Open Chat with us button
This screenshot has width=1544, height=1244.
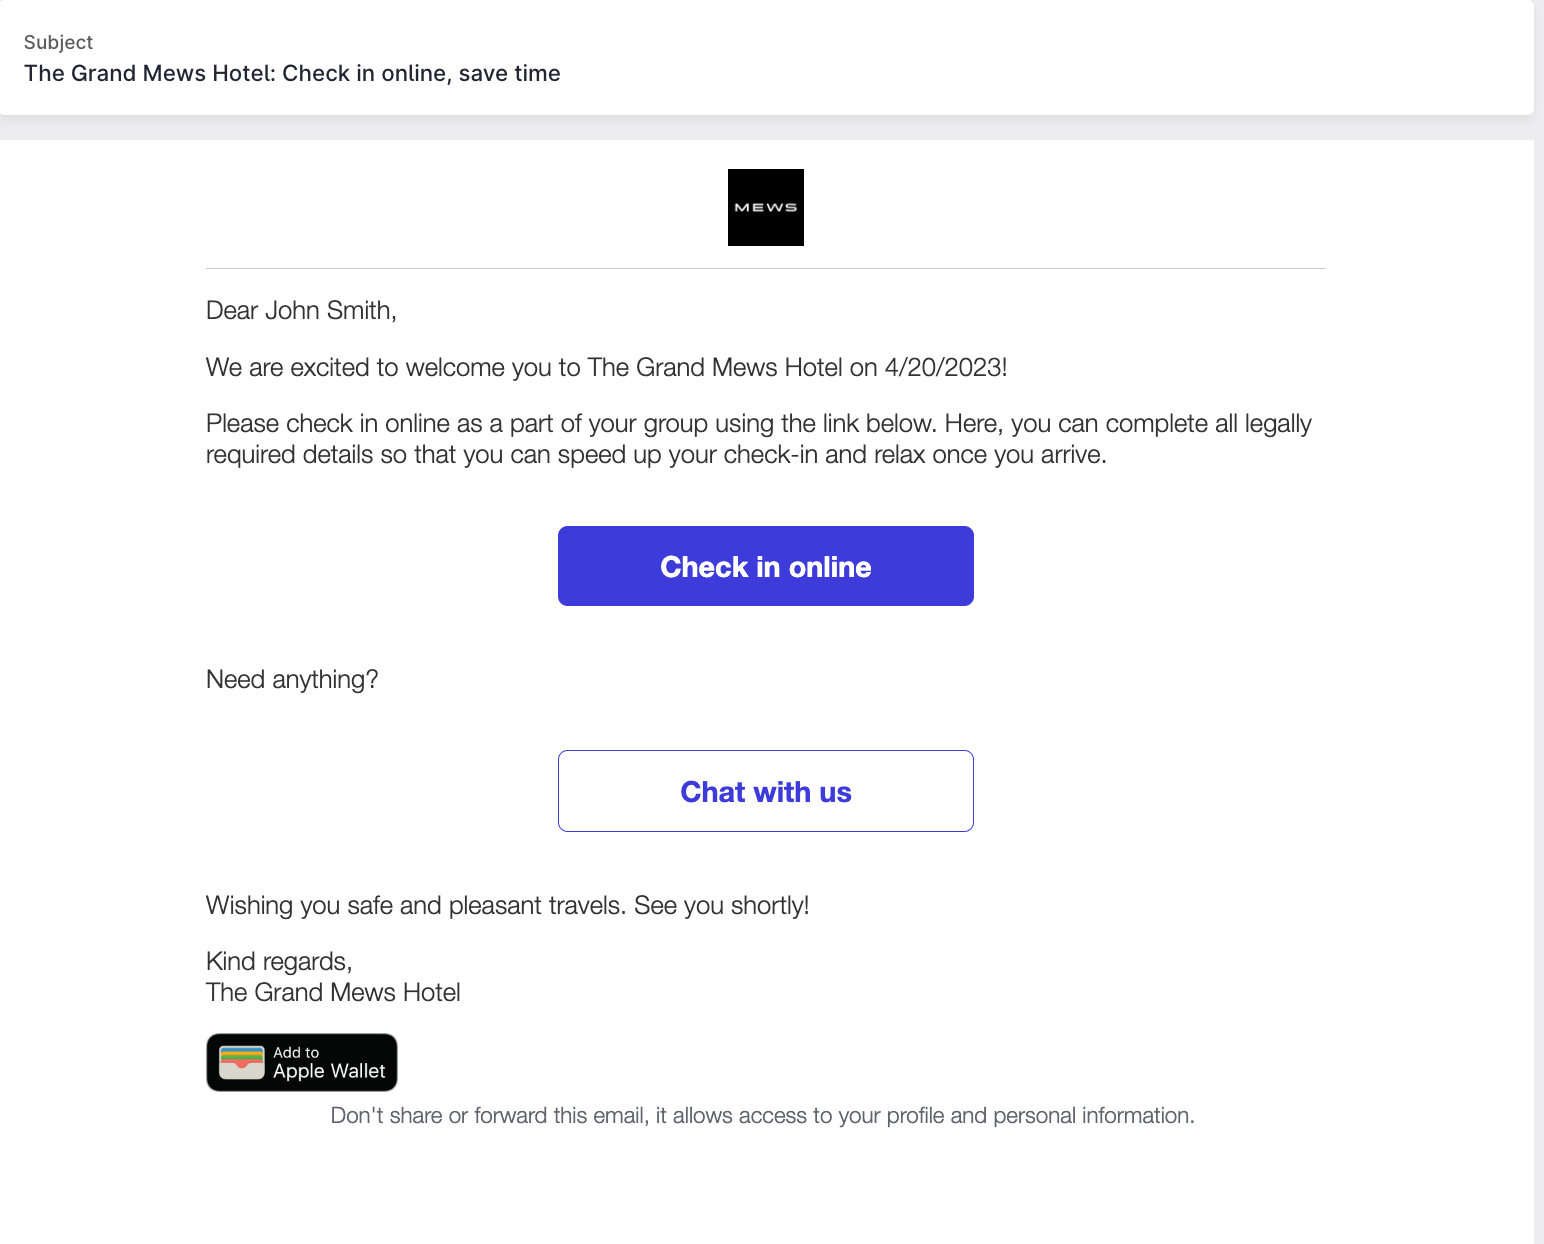(766, 791)
